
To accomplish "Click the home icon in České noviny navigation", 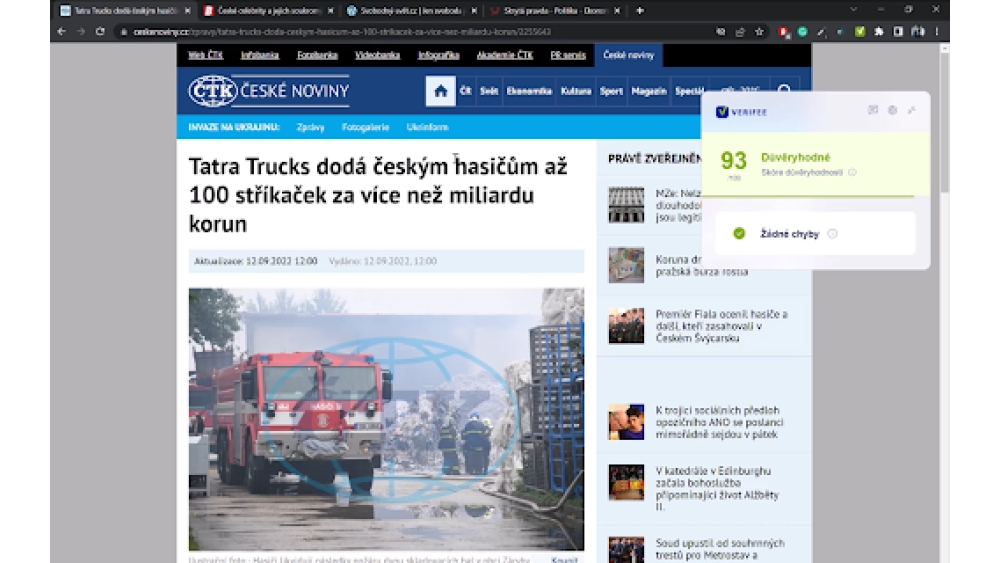I will pyautogui.click(x=440, y=91).
